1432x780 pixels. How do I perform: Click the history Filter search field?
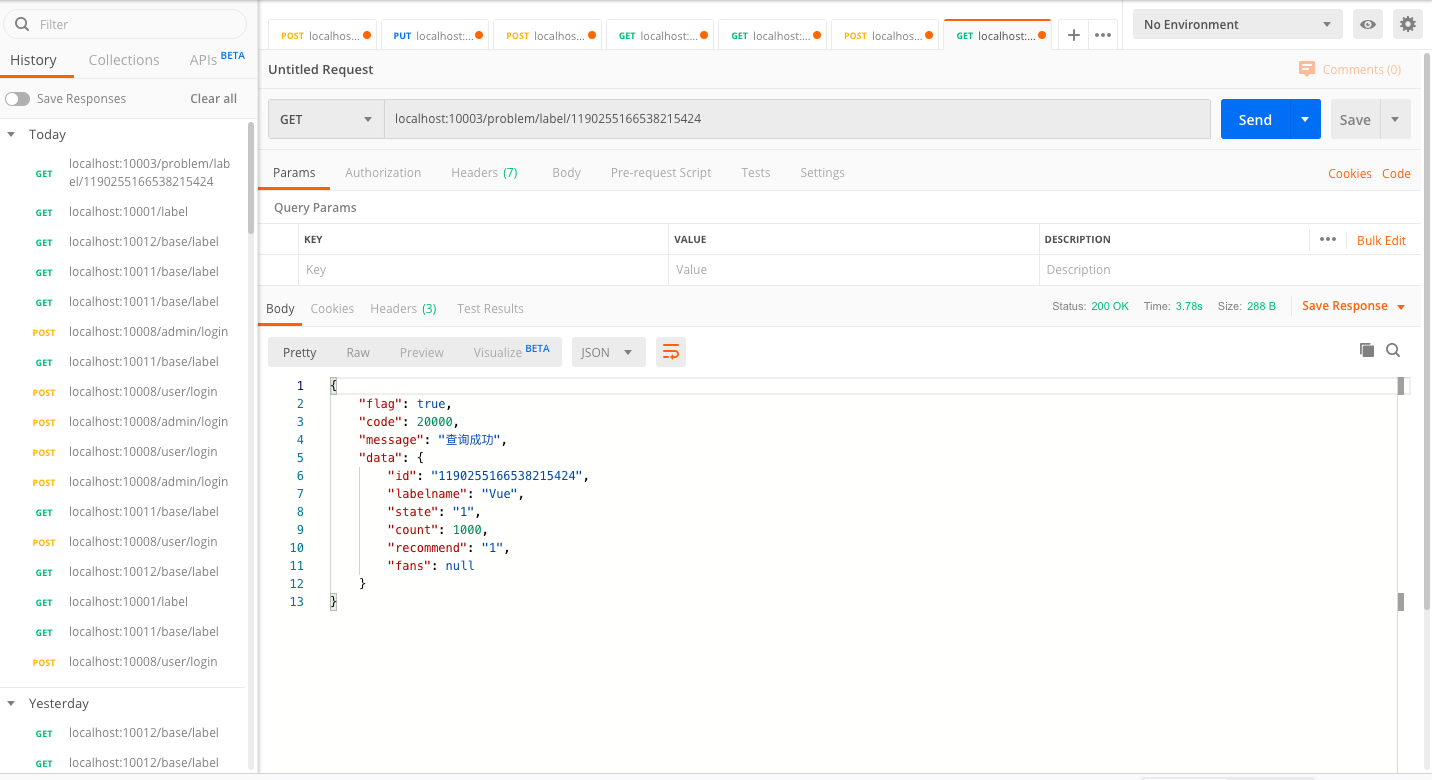125,24
